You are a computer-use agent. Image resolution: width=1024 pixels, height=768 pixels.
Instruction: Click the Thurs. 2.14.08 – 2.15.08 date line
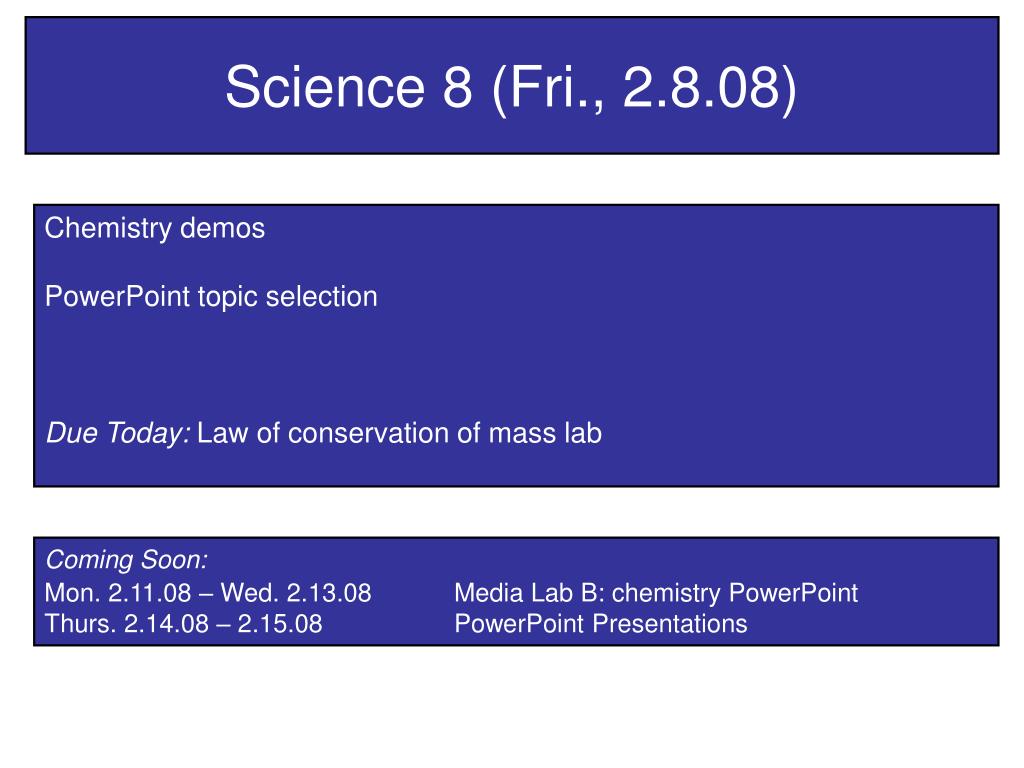pos(184,624)
